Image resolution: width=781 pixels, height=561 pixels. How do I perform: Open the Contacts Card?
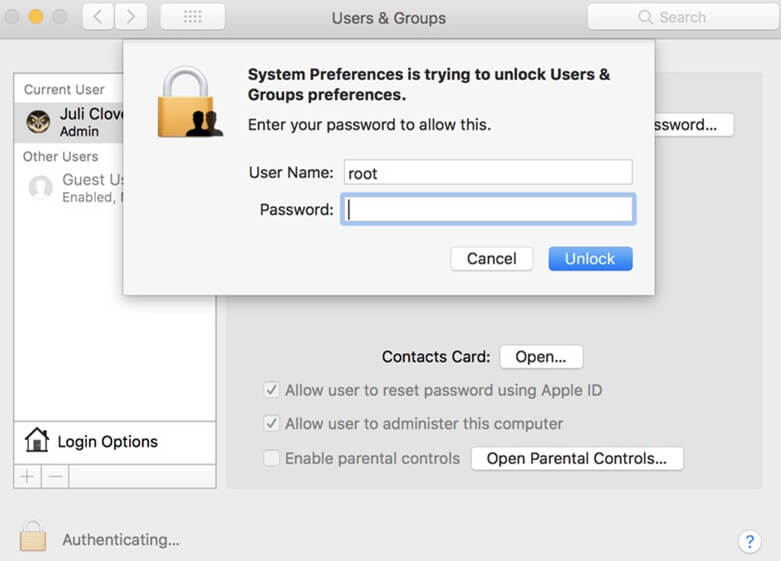tap(541, 357)
